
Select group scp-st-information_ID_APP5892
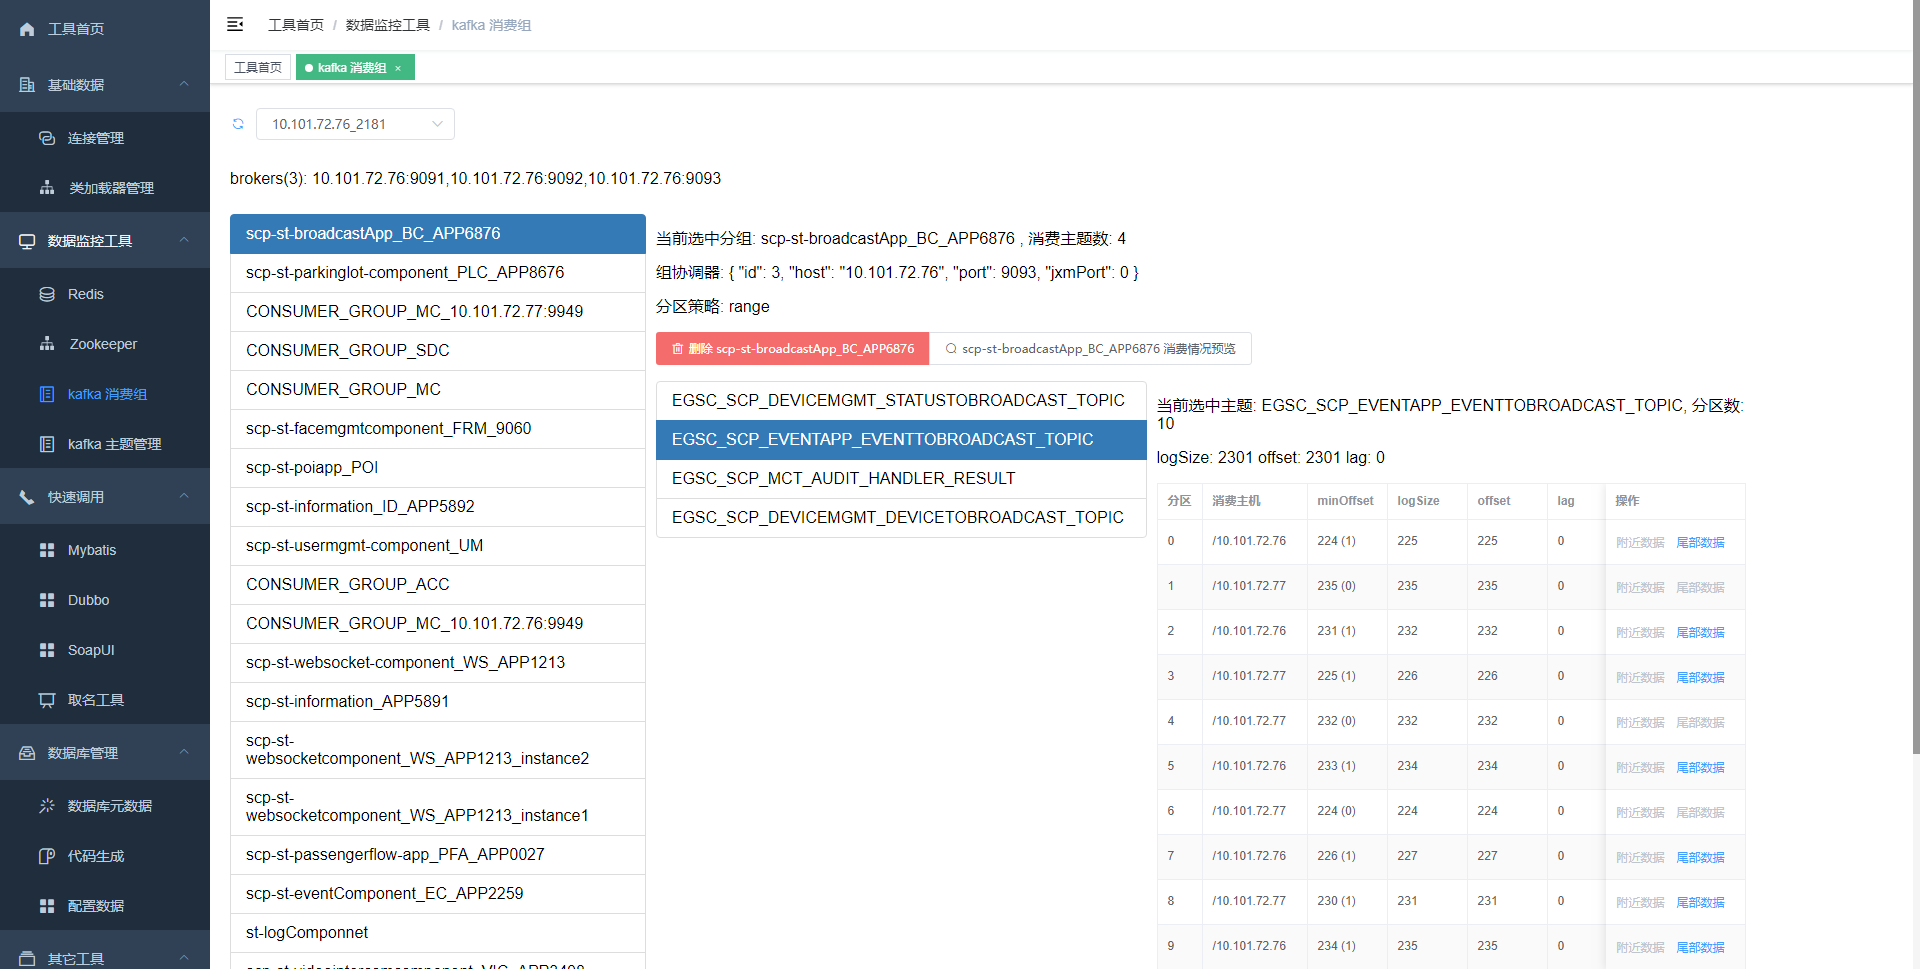coord(438,506)
